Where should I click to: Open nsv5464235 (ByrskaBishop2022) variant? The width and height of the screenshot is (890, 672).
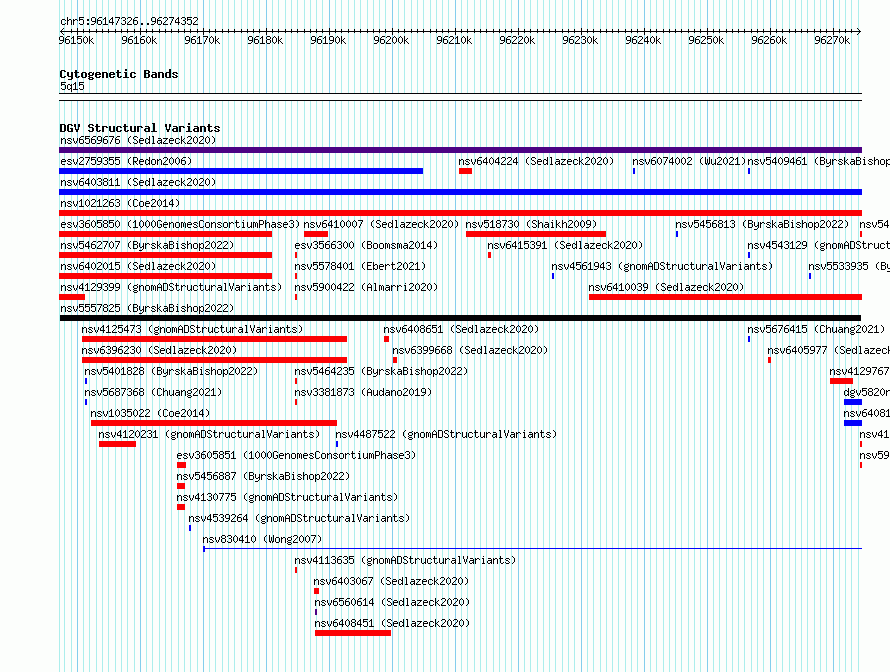click(381, 371)
